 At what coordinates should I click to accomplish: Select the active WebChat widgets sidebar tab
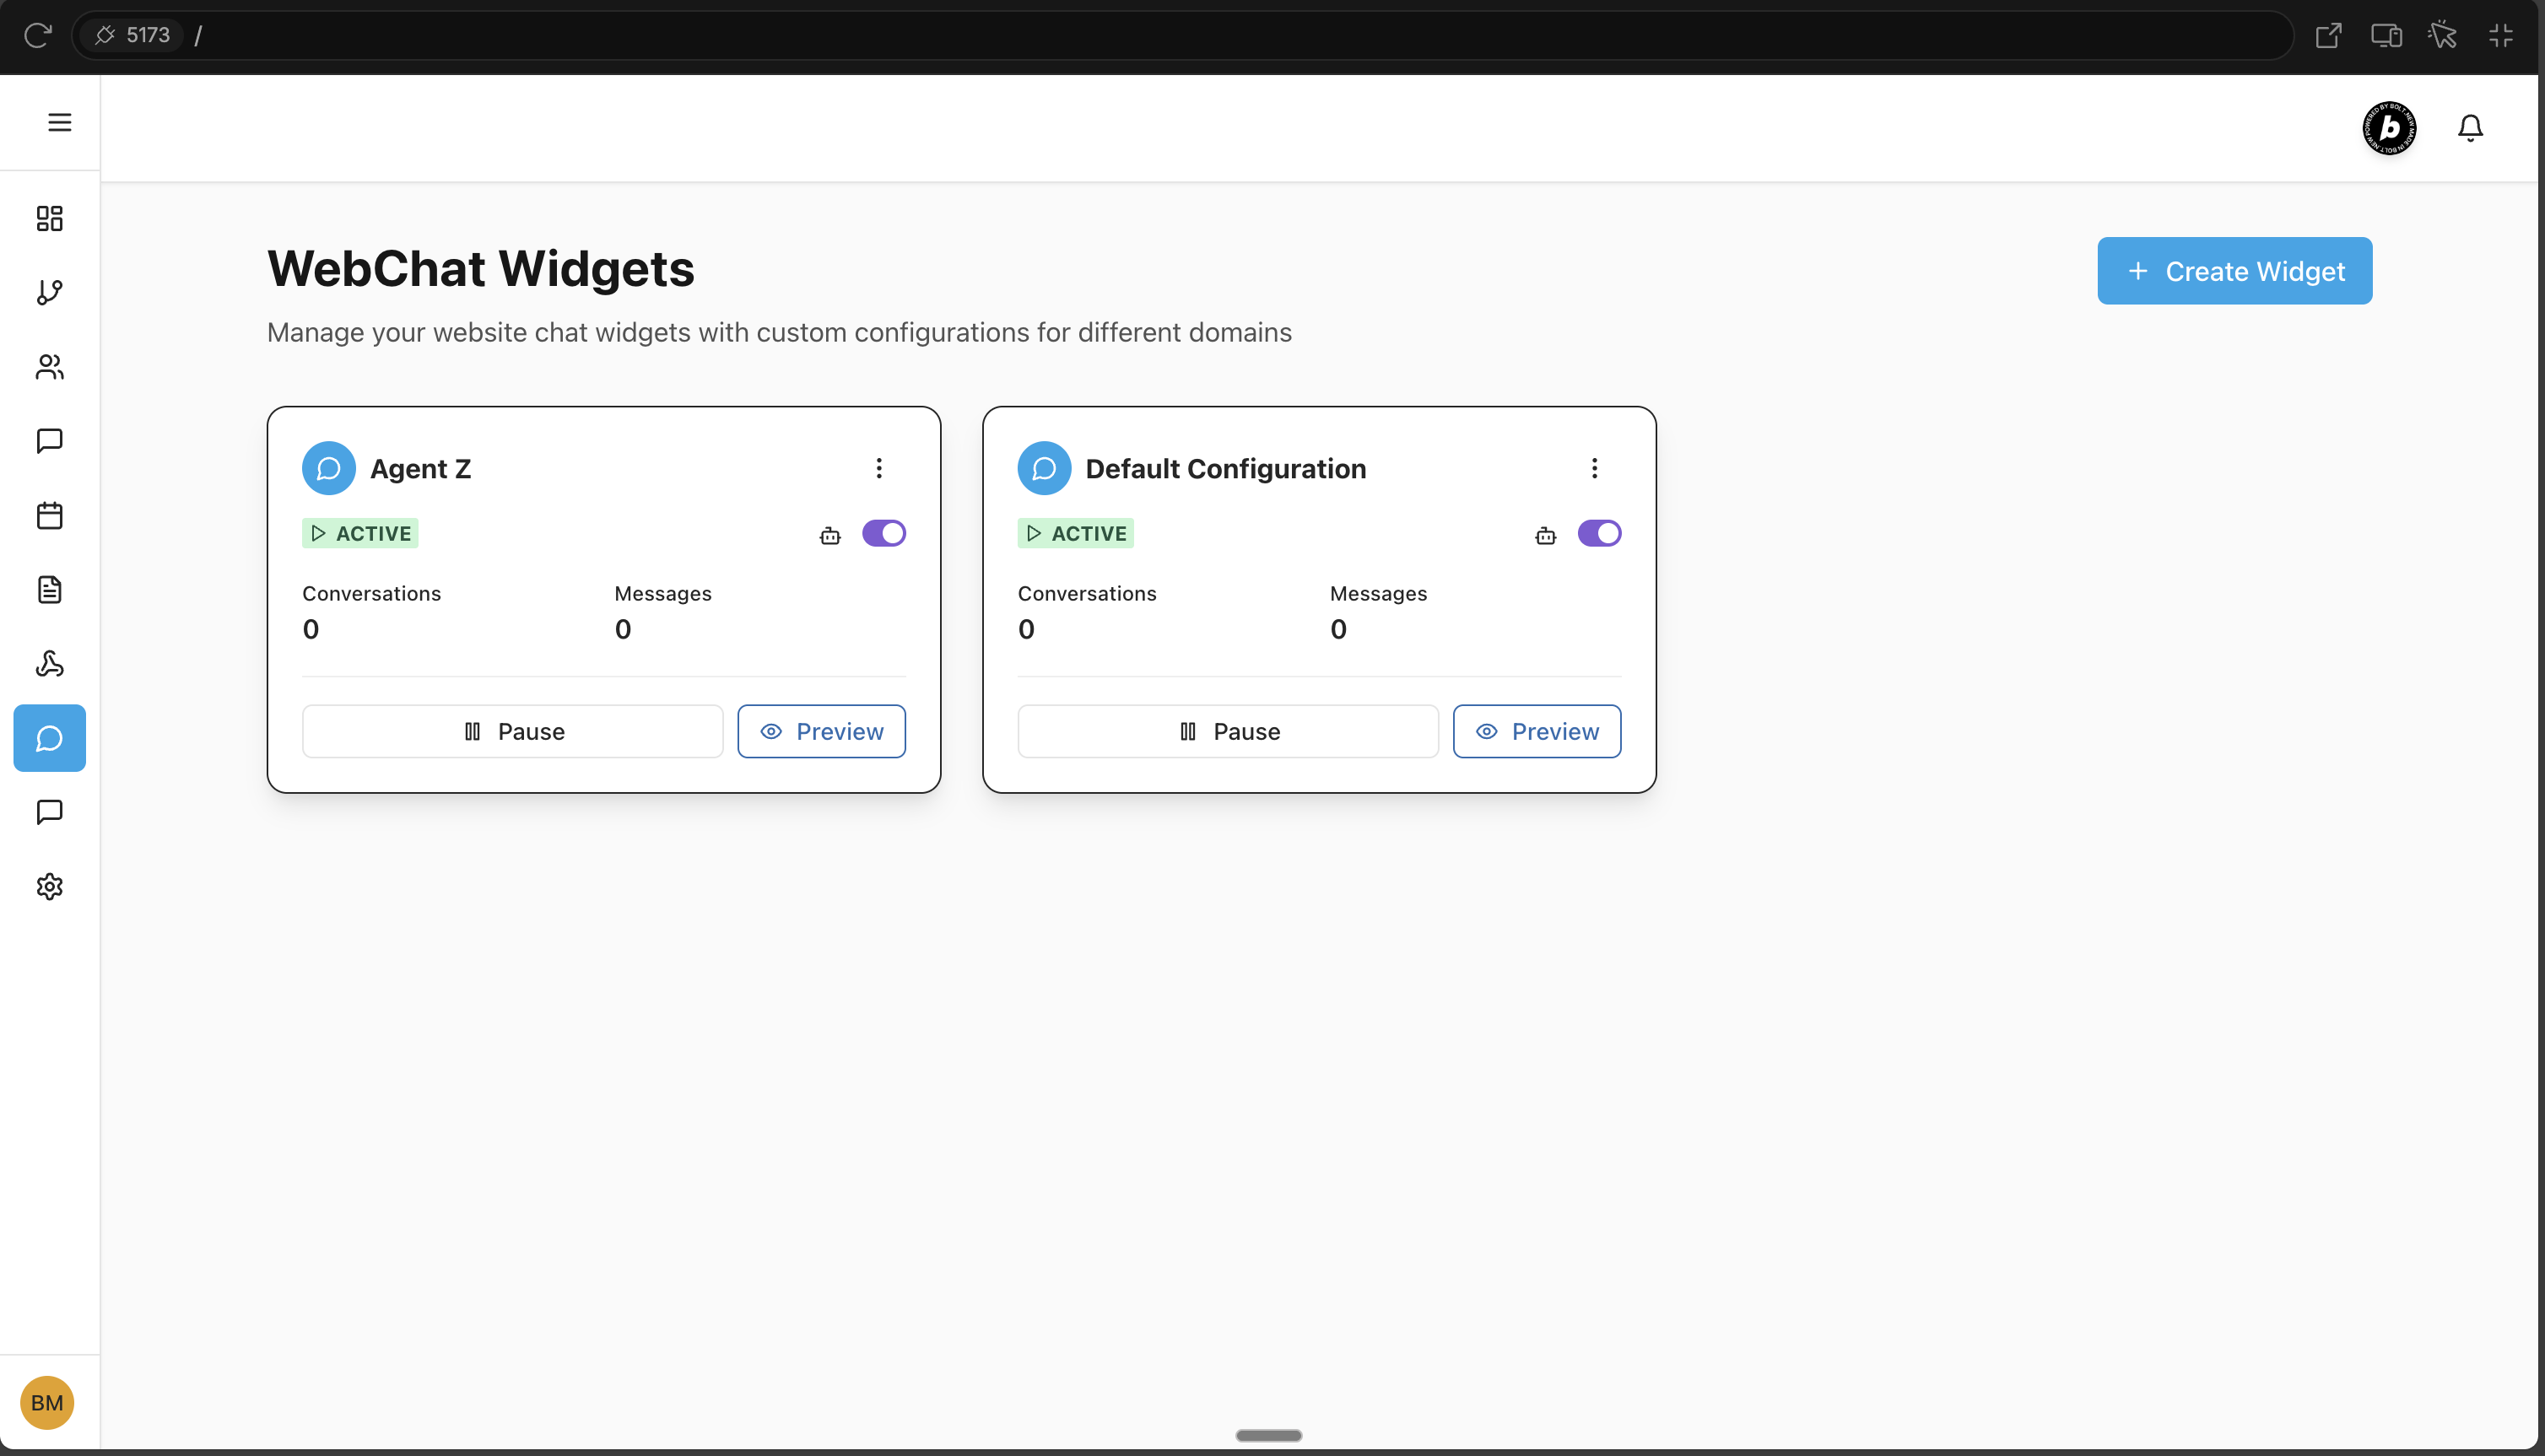49,738
